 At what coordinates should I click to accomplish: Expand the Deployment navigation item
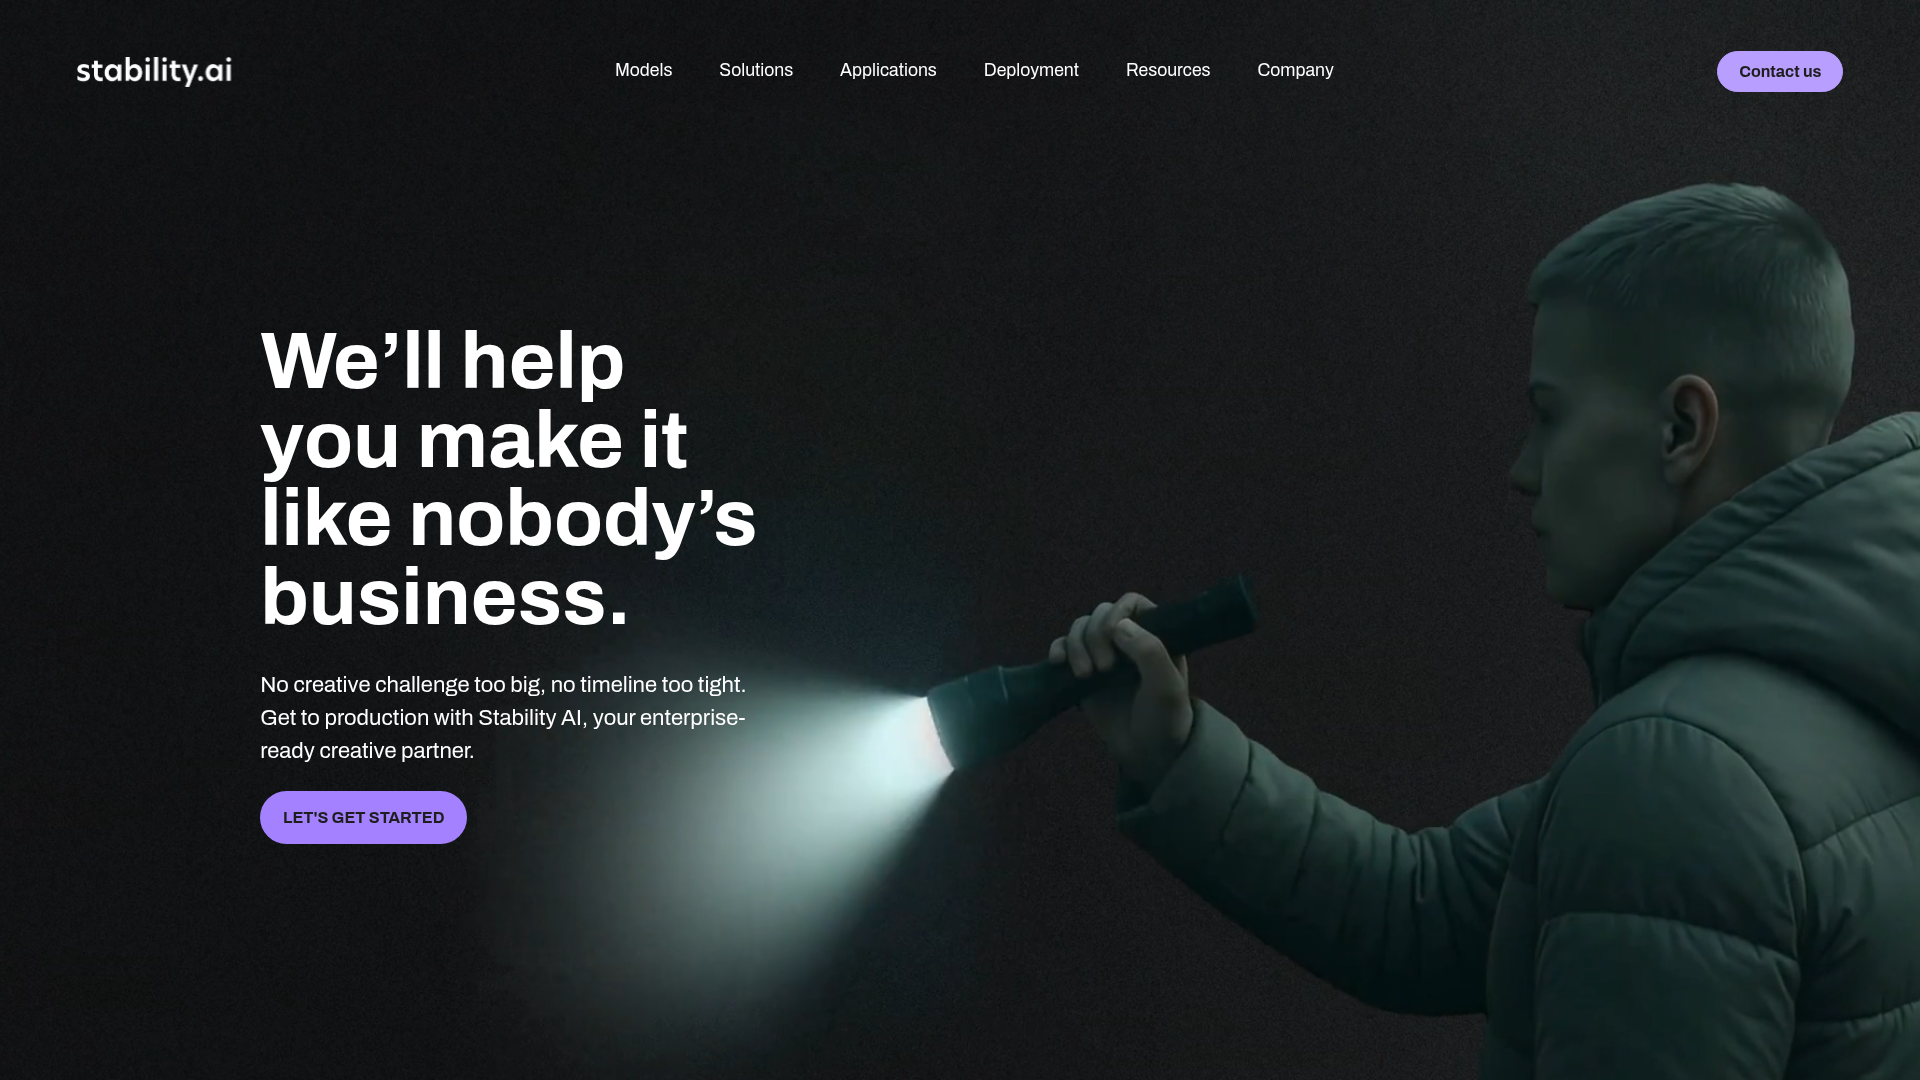[x=1031, y=70]
